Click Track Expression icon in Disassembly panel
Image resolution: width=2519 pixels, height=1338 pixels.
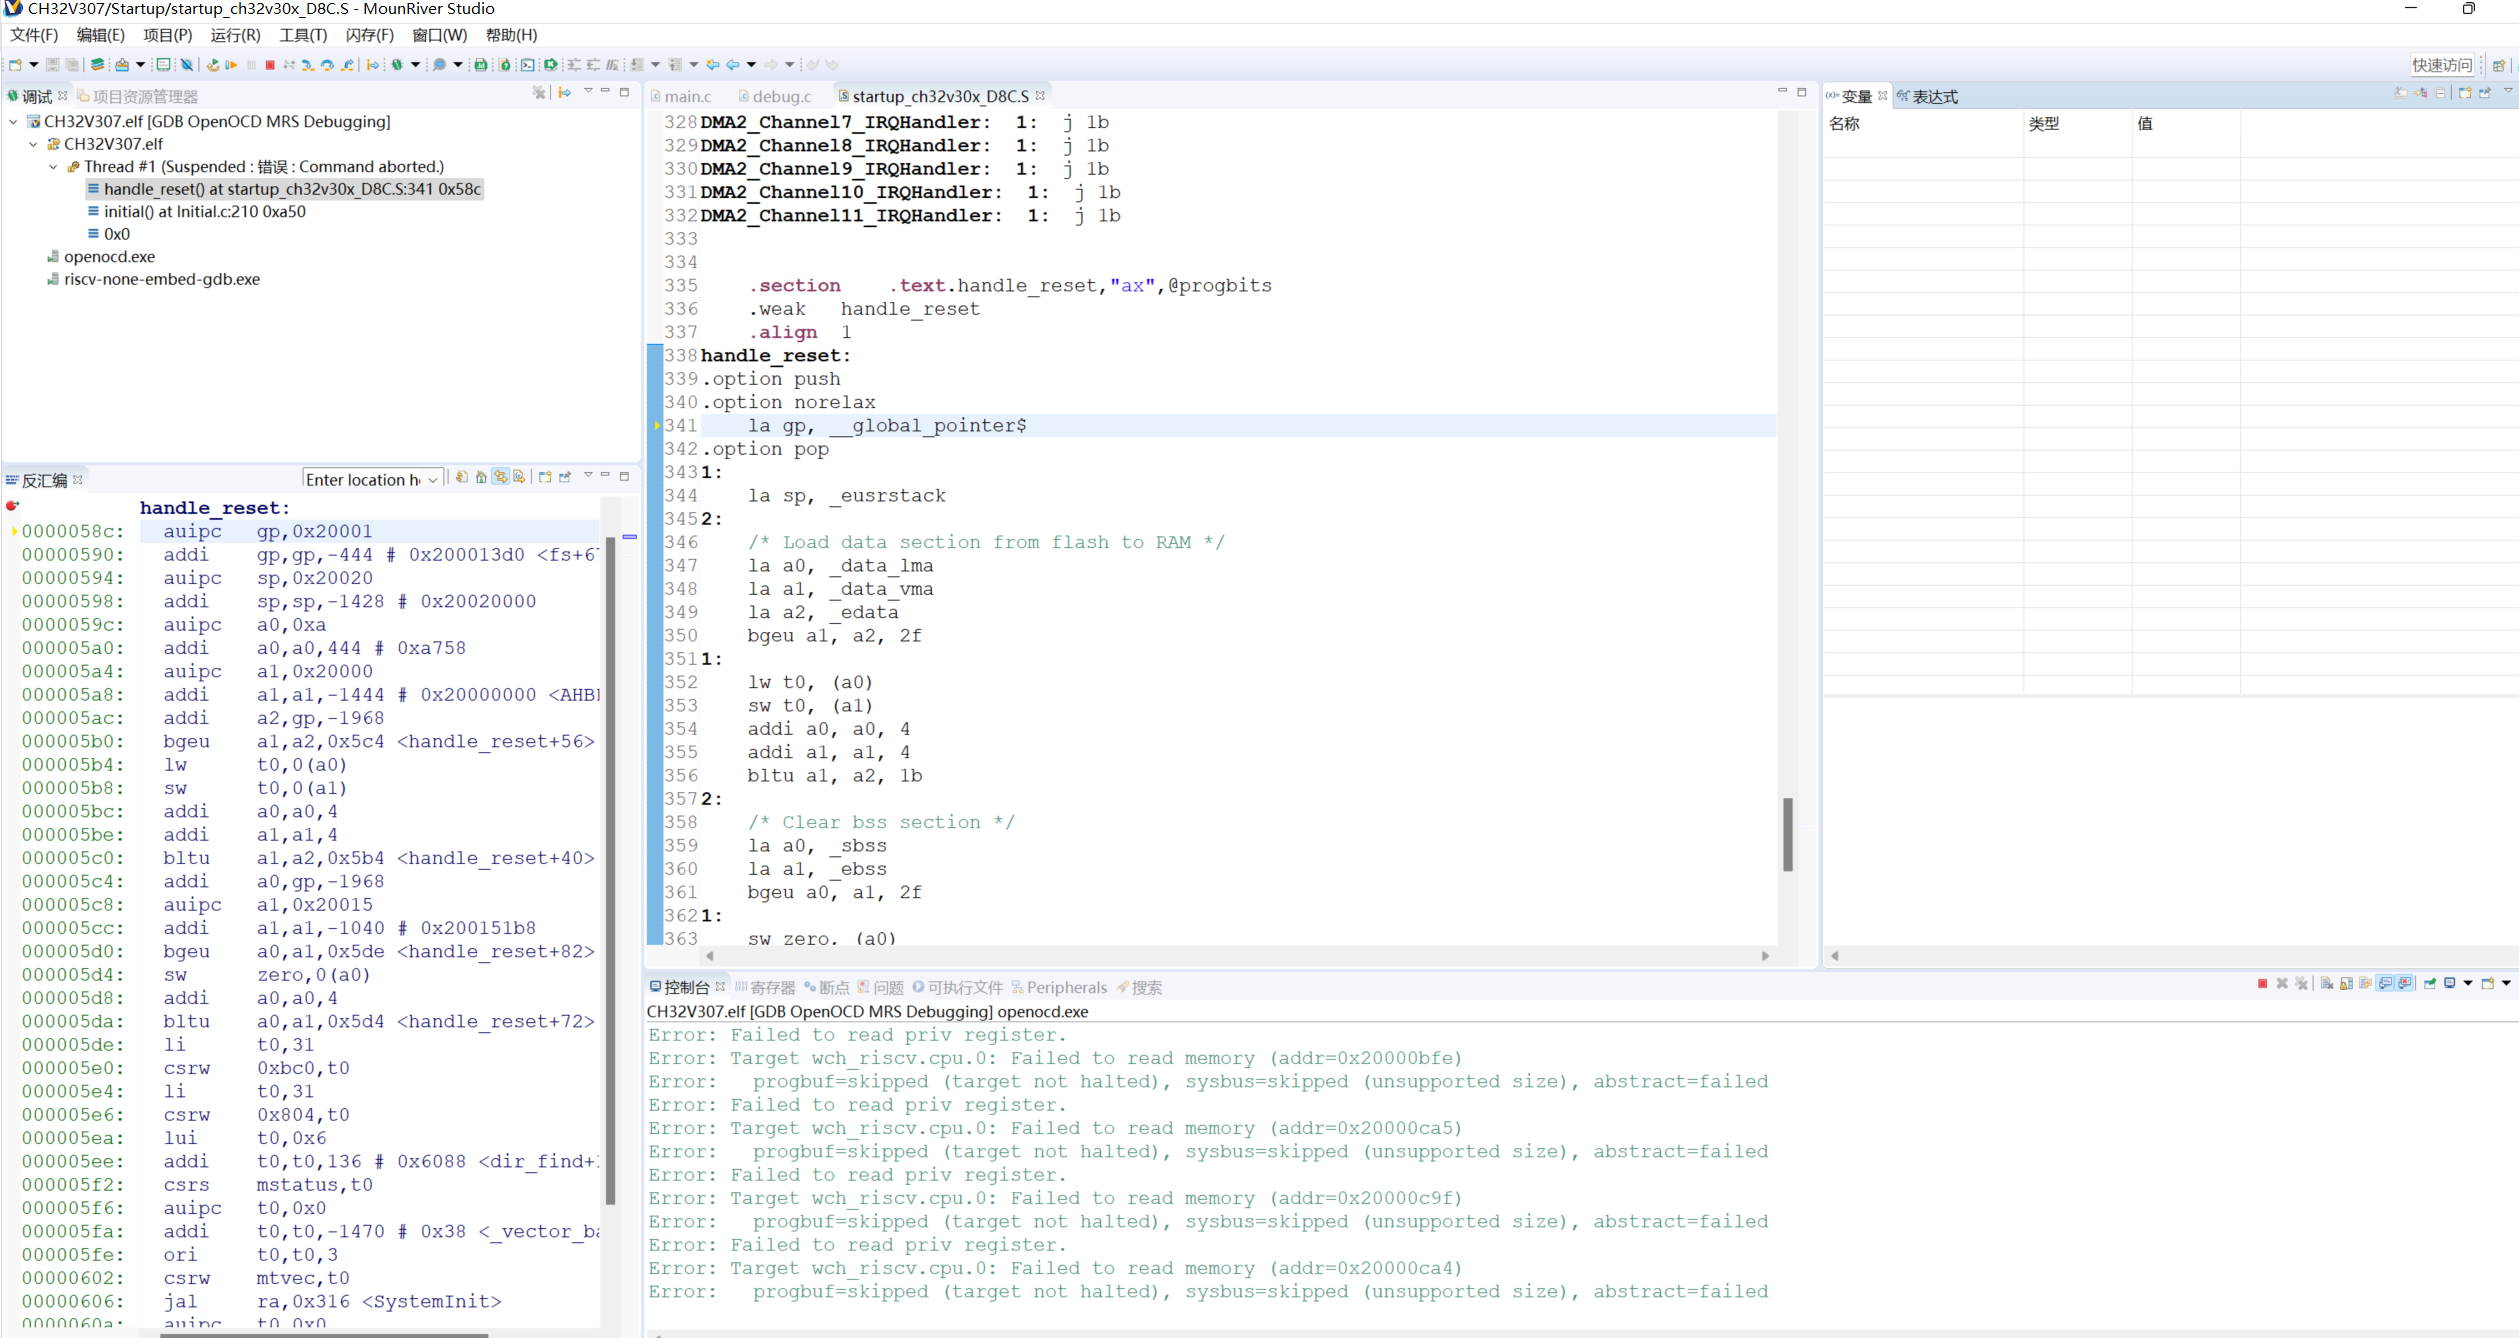point(519,477)
